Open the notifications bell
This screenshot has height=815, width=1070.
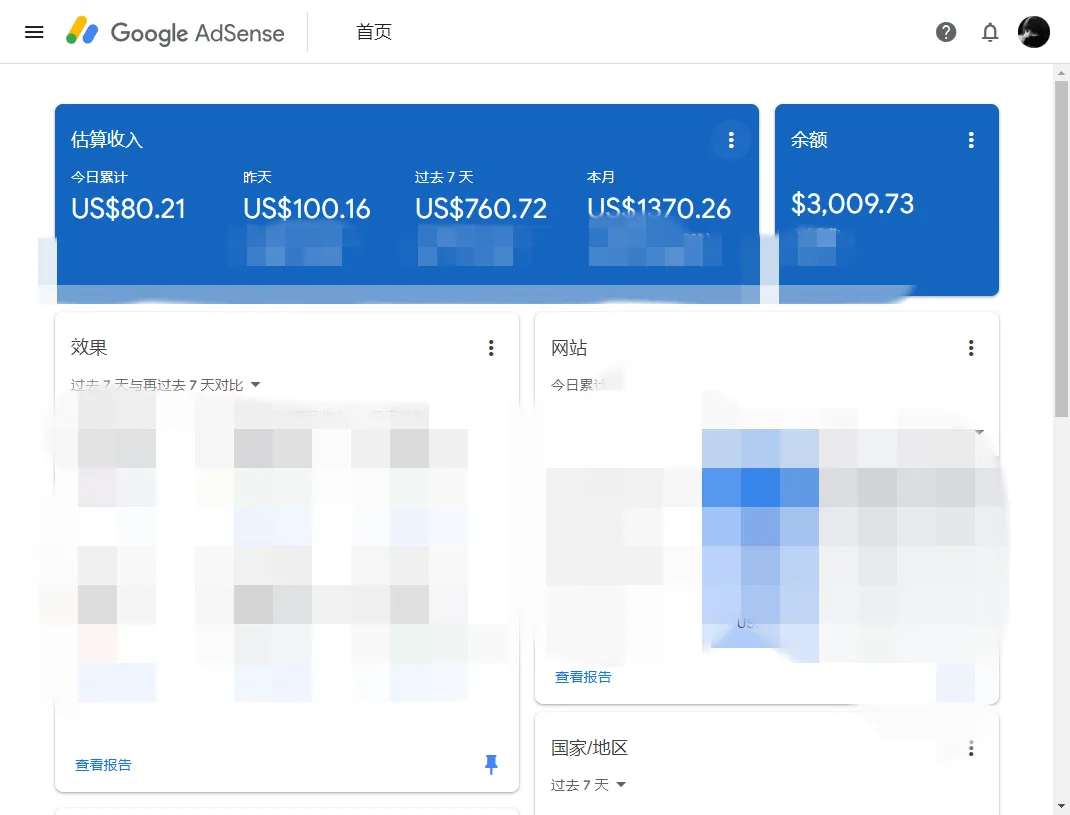[990, 32]
